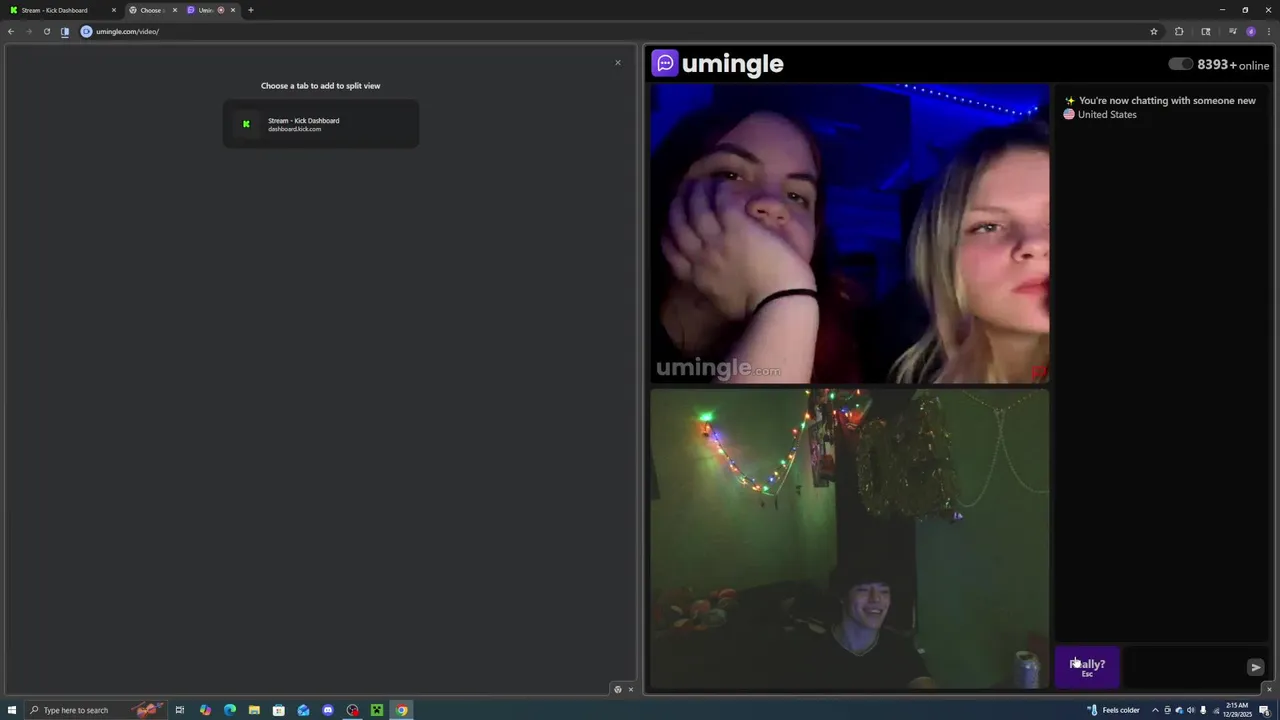Click the OneDrive cloud tray icon
Image resolution: width=1280 pixels, height=720 pixels.
pyautogui.click(x=1179, y=710)
